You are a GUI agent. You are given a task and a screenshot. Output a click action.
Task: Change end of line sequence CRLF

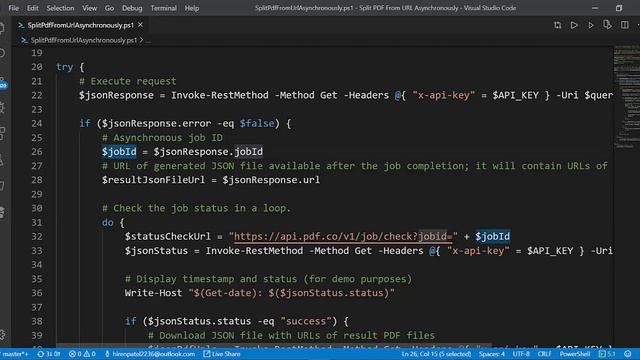pyautogui.click(x=544, y=354)
